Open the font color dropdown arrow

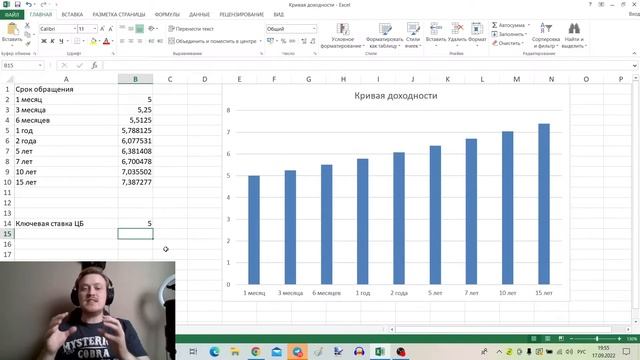click(112, 41)
